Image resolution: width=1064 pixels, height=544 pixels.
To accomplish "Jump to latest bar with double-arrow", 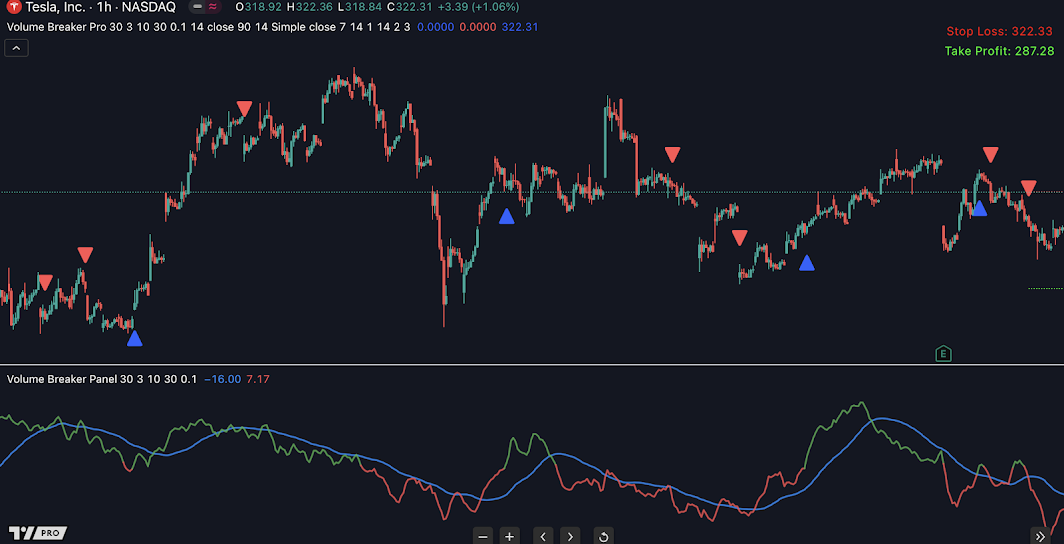I will coord(1039,536).
